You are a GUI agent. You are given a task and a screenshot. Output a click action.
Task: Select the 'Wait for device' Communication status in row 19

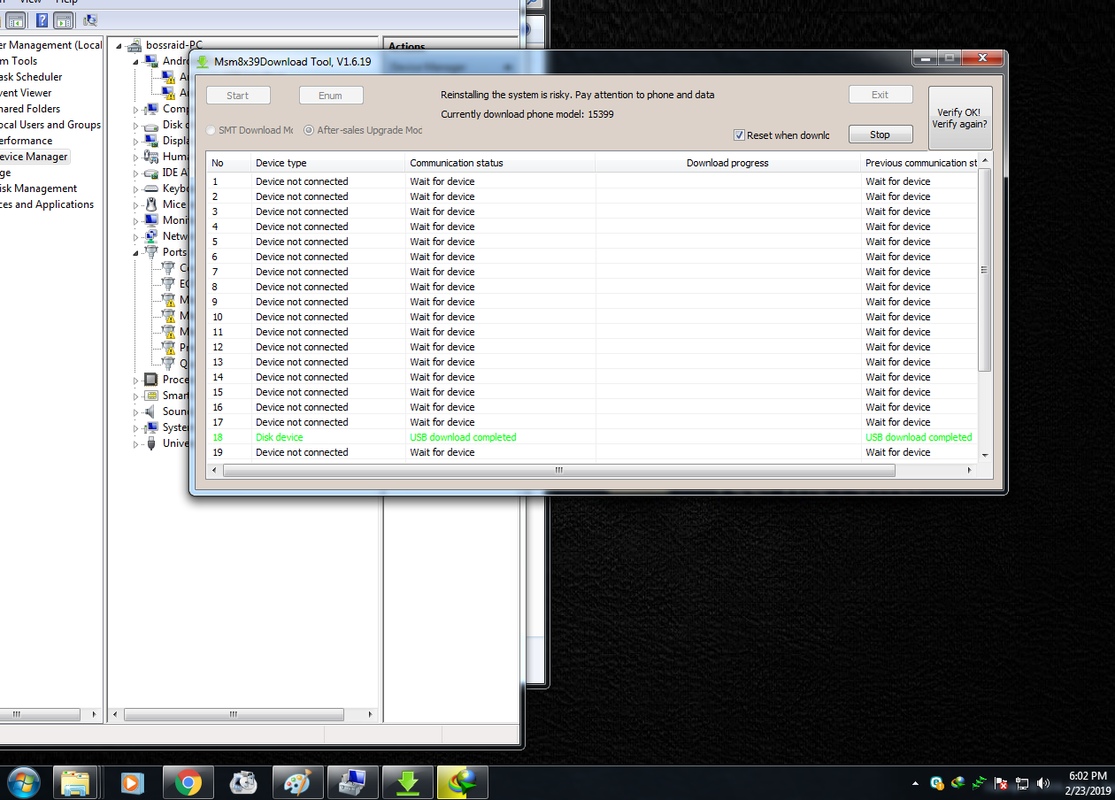point(442,452)
